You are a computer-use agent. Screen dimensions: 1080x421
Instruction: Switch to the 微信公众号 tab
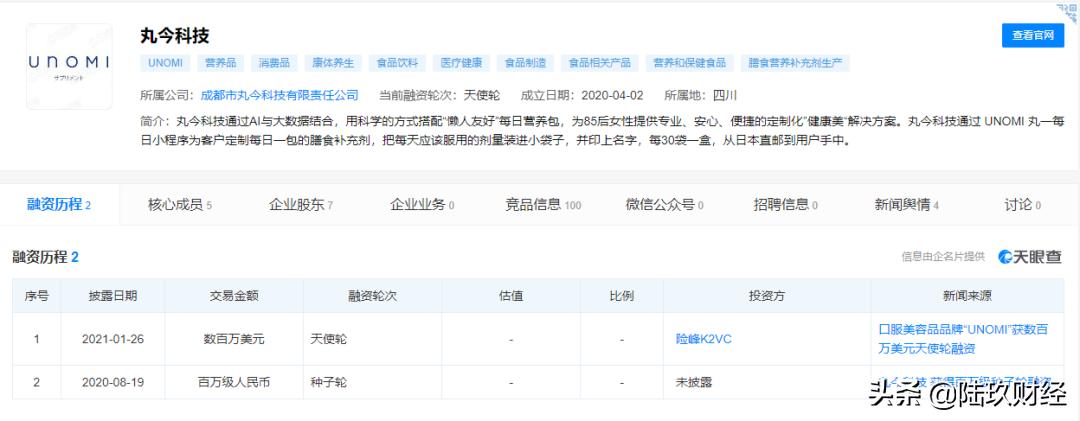[665, 205]
